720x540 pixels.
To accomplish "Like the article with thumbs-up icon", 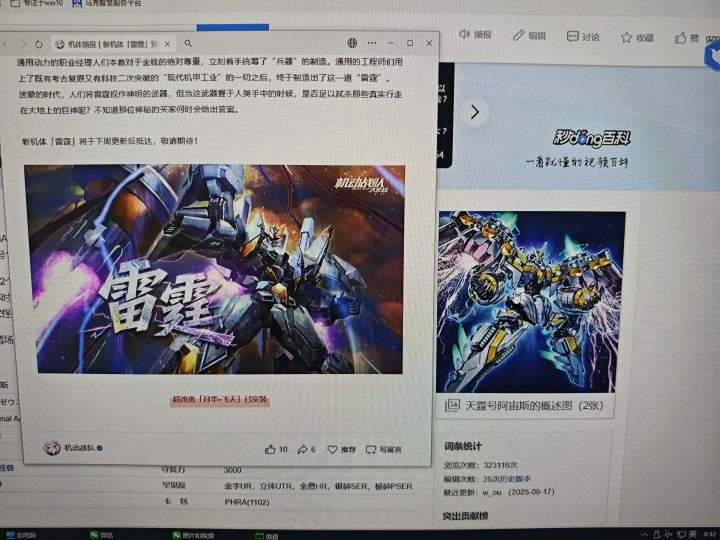I will pyautogui.click(x=270, y=450).
